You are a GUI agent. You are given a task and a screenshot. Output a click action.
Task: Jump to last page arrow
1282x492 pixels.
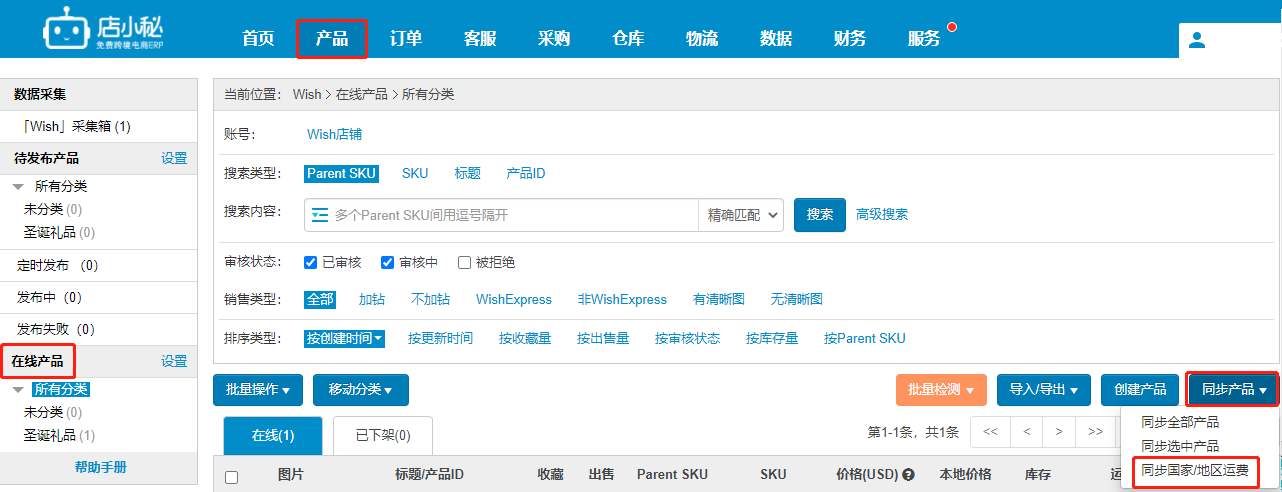tap(1095, 432)
